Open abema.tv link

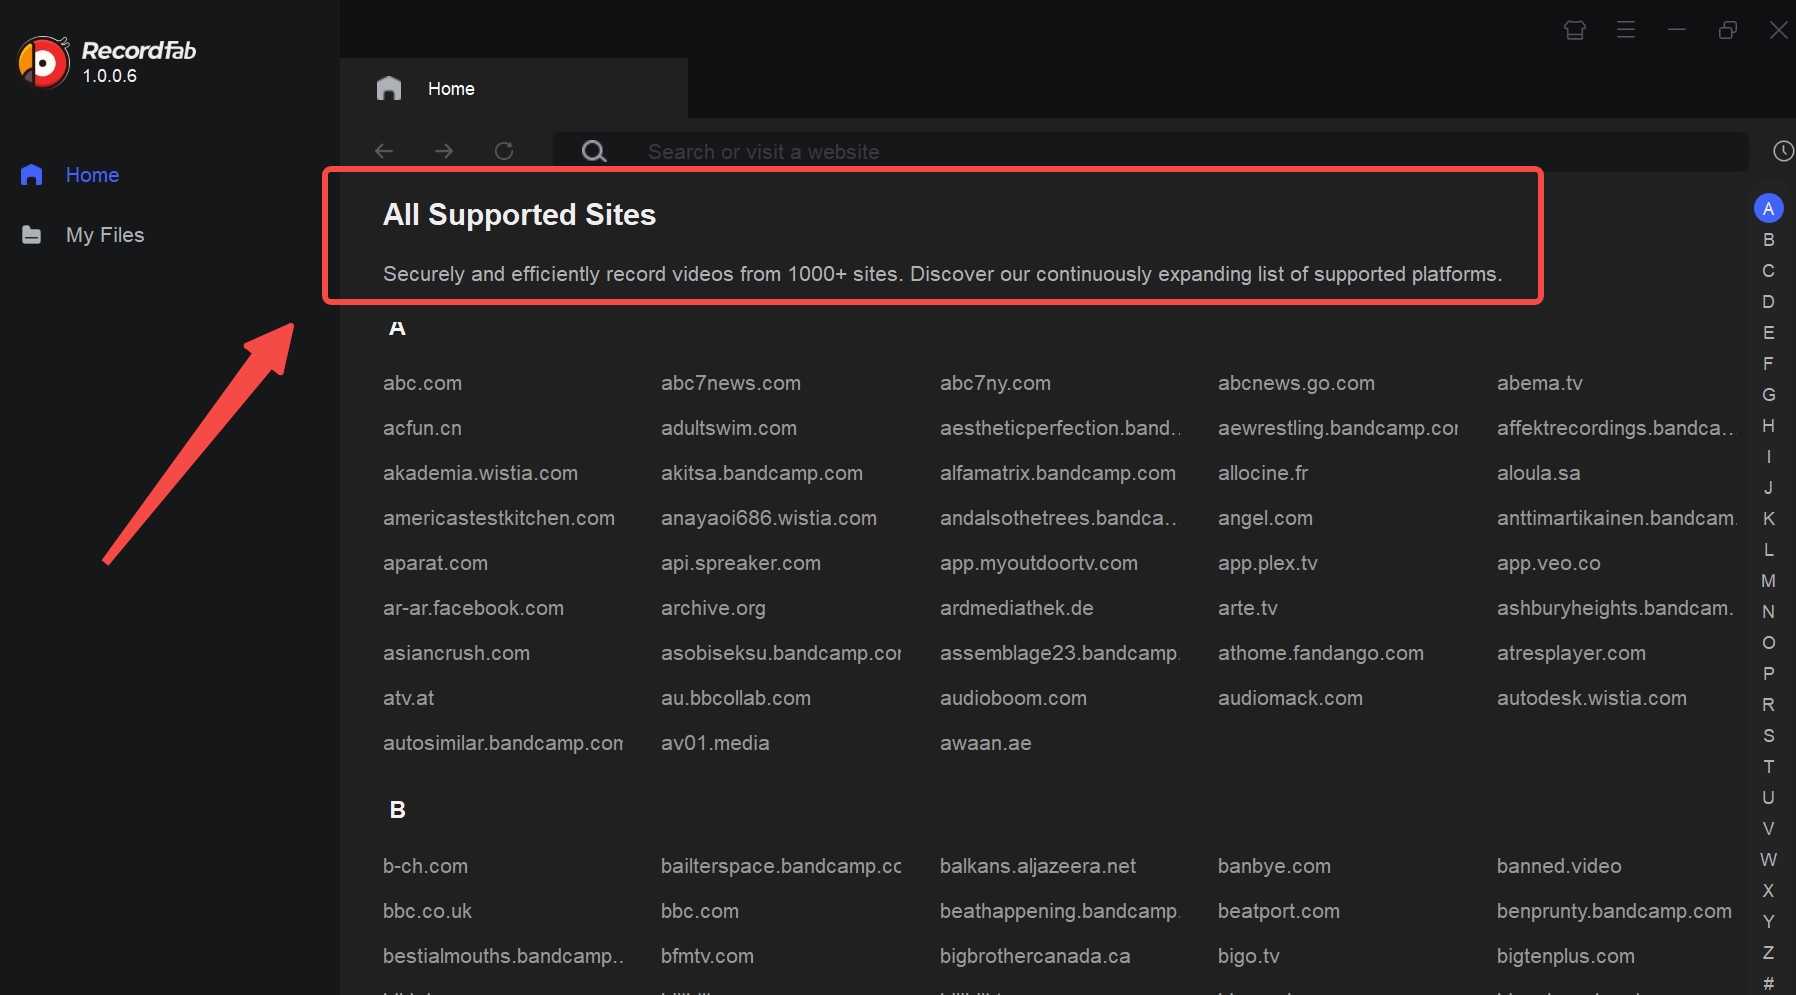[x=1540, y=383]
